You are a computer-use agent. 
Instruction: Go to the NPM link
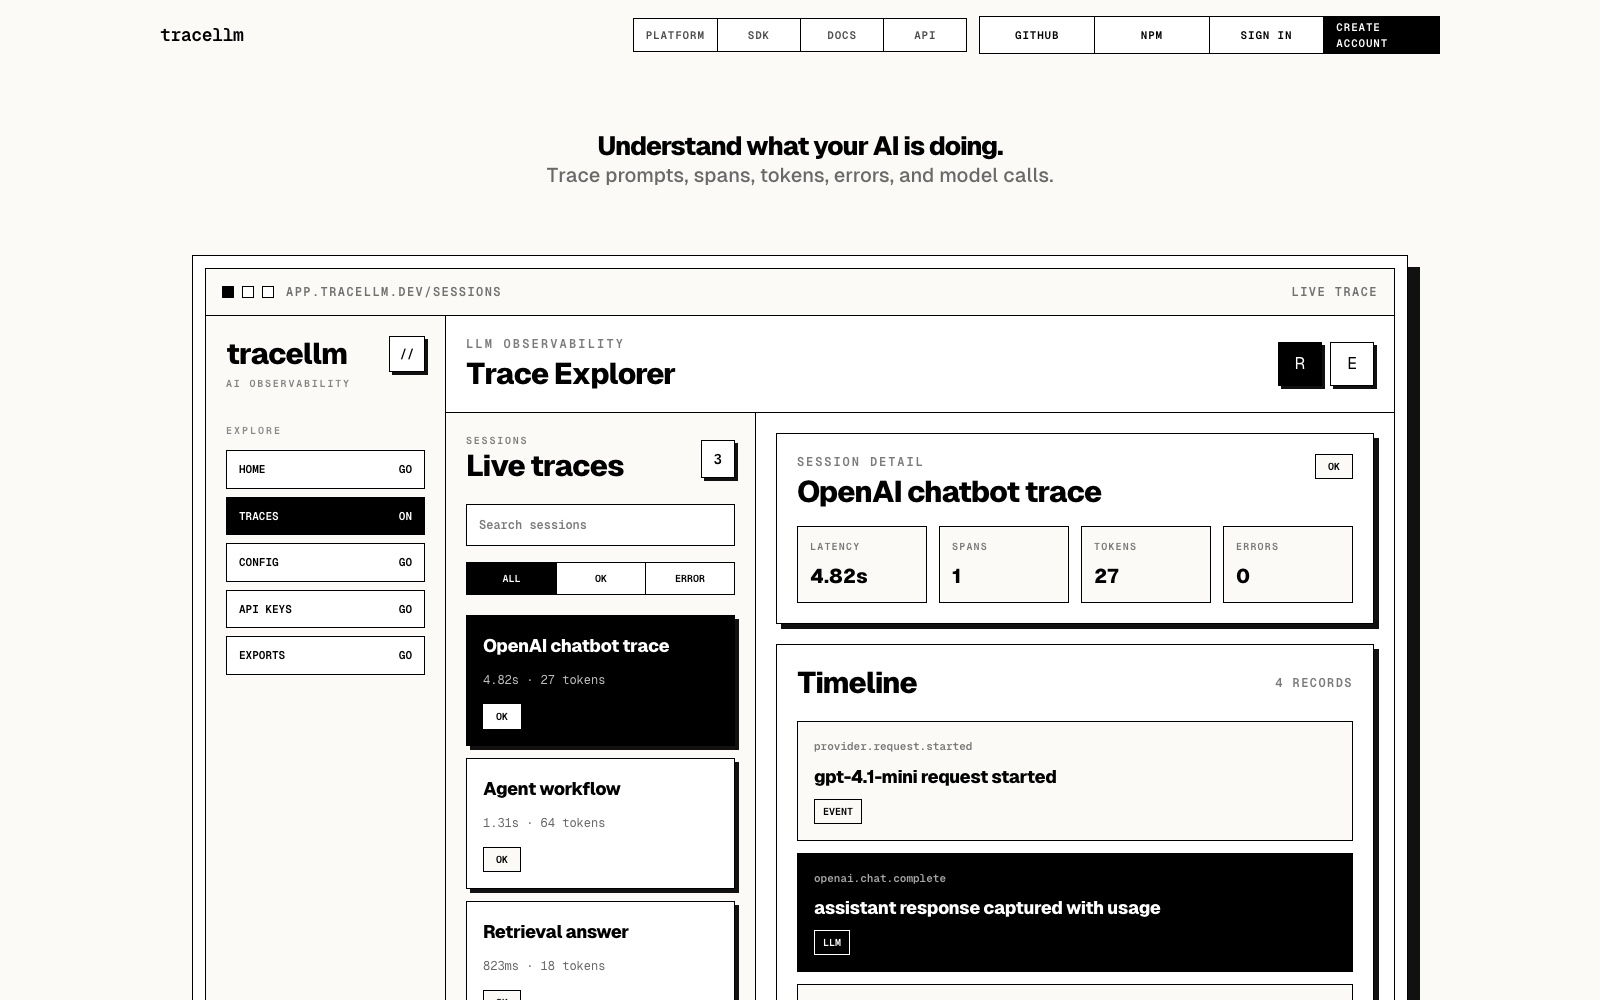click(1152, 35)
